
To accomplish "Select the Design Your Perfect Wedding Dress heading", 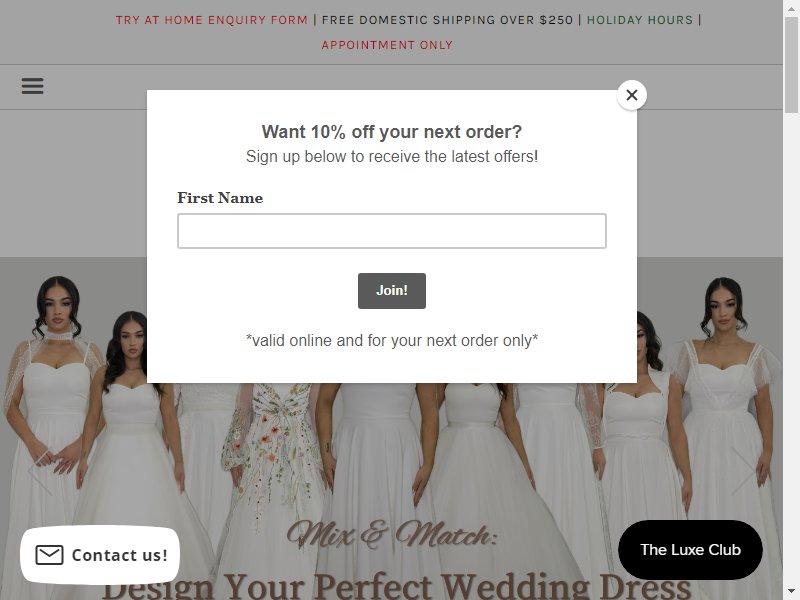I will [x=396, y=586].
